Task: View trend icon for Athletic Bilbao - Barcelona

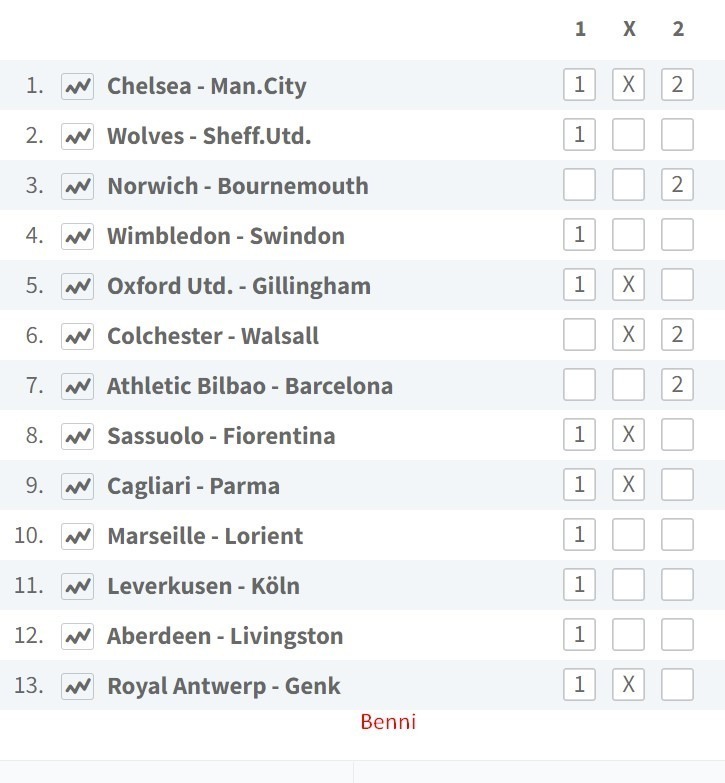Action: [x=77, y=386]
